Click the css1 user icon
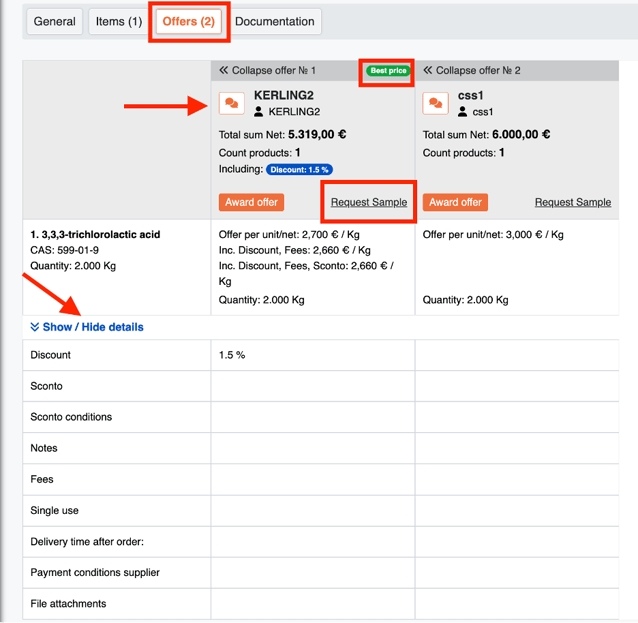The height and width of the screenshot is (623, 638). click(462, 111)
